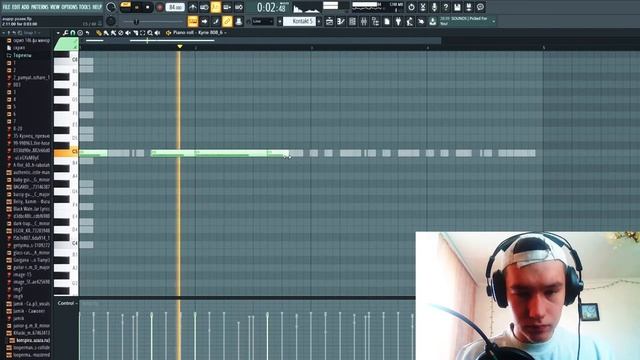Viewport: 640px width, 360px height.
Task: Select the piano roll zoom magnifier tool
Action: 150,33
